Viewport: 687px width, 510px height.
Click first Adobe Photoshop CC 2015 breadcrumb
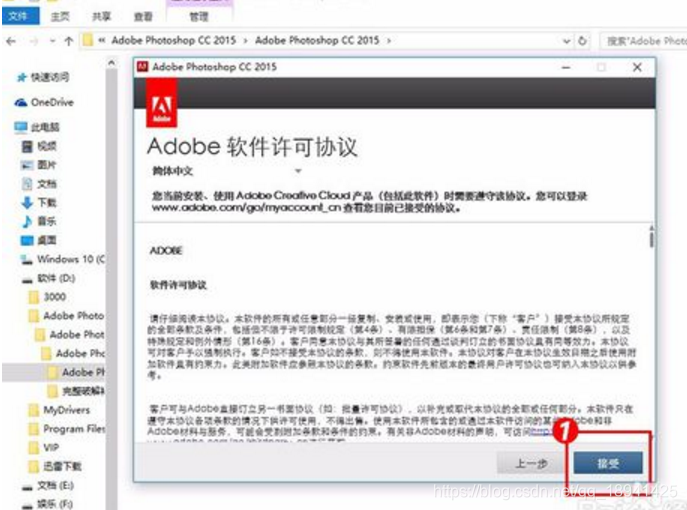point(174,40)
